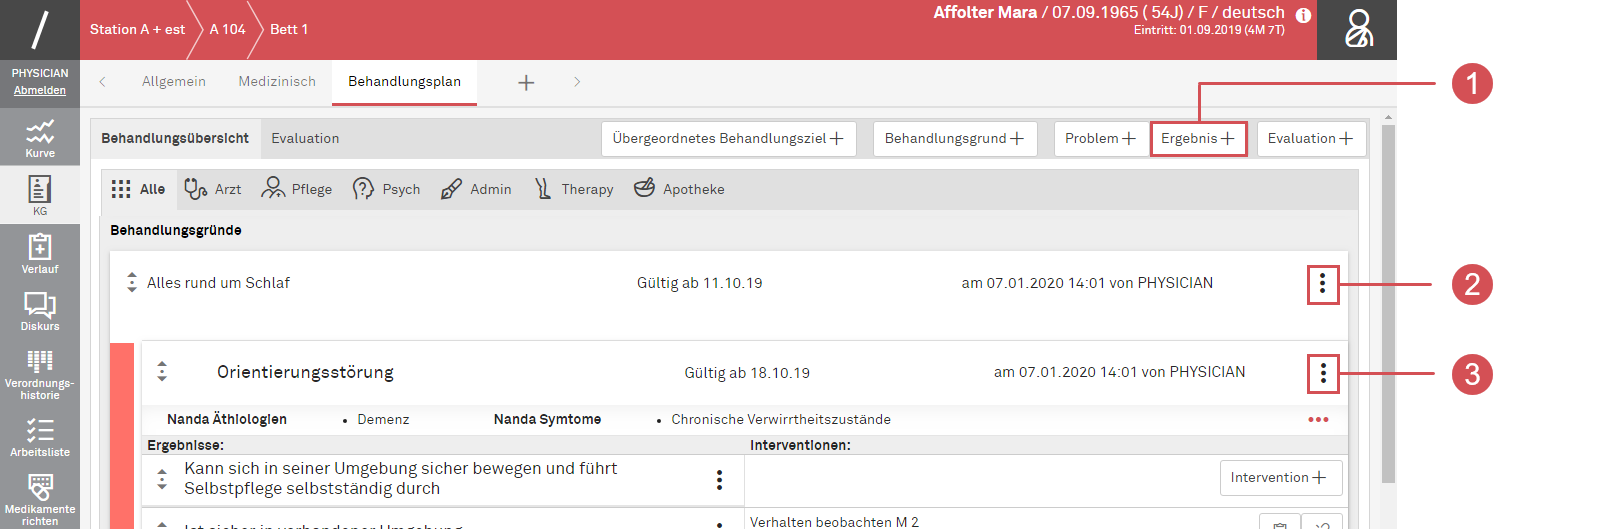Image resolution: width=1600 pixels, height=529 pixels.
Task: Add a new Problem
Action: coord(1100,139)
